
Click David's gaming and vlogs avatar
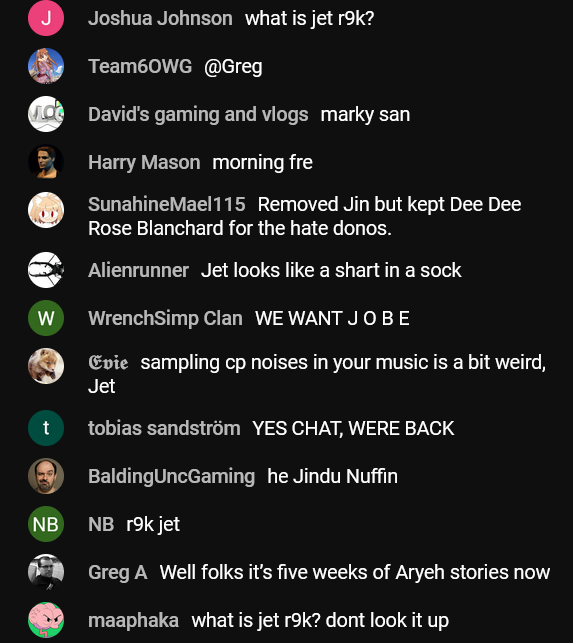(46, 114)
